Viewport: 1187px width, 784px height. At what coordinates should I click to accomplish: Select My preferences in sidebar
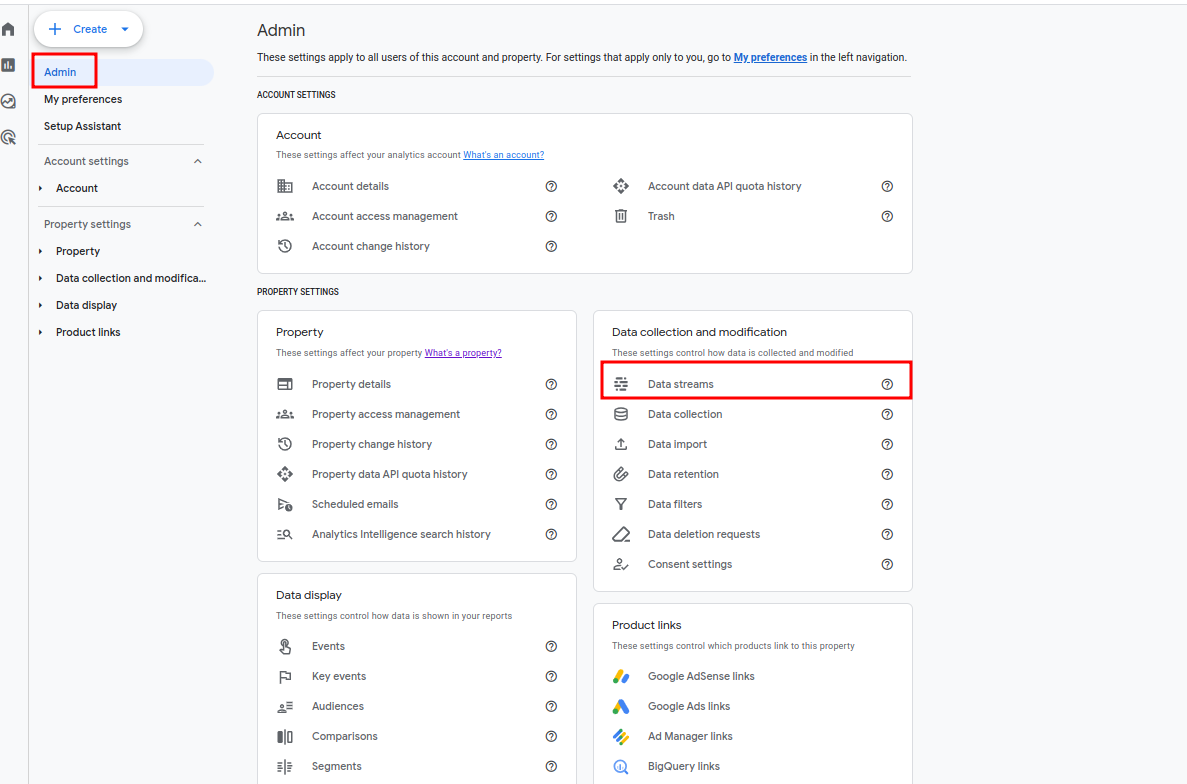tap(83, 99)
